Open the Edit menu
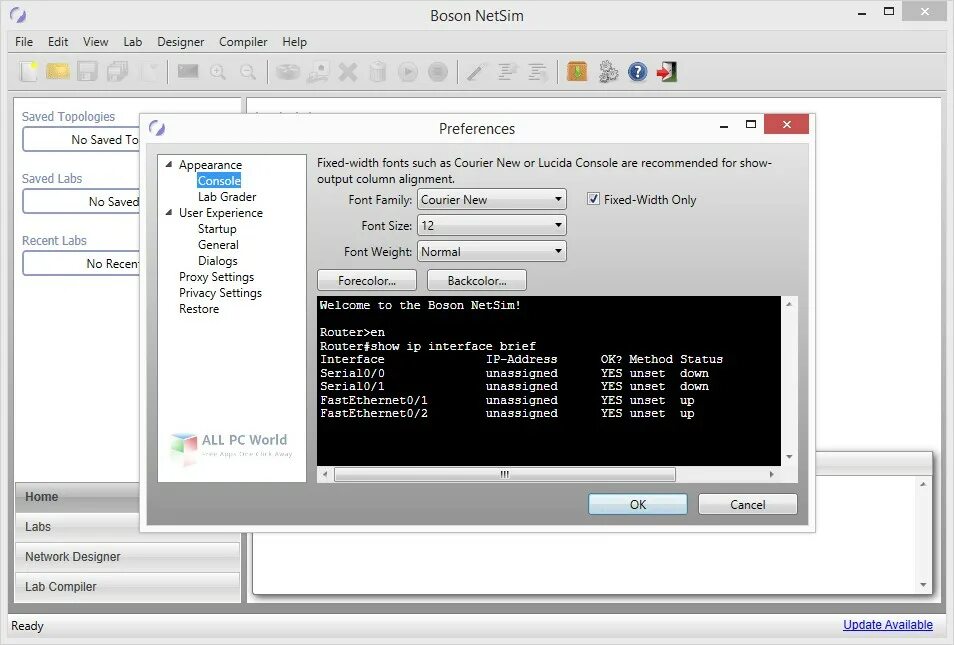 [x=58, y=41]
